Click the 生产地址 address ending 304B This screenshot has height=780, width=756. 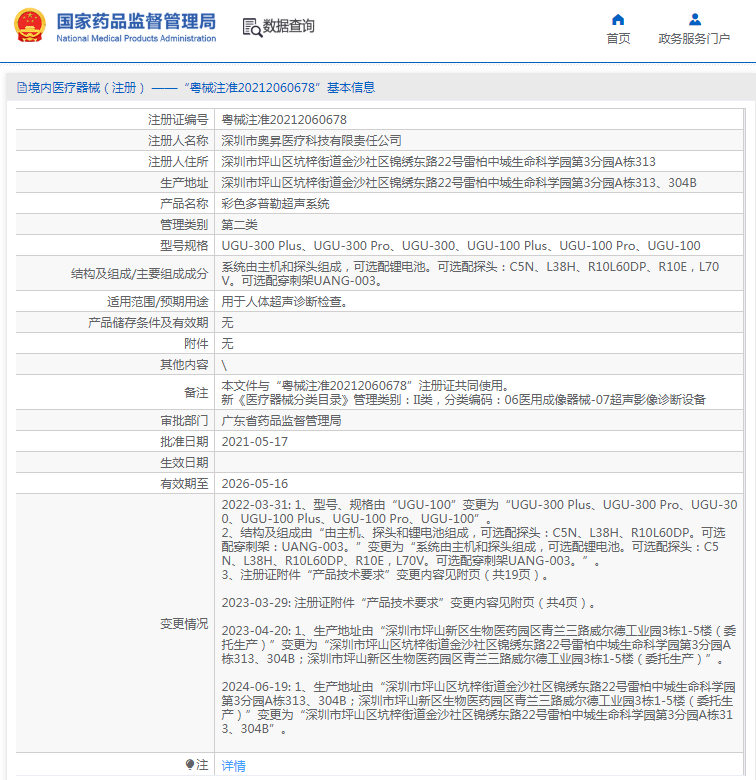click(459, 183)
